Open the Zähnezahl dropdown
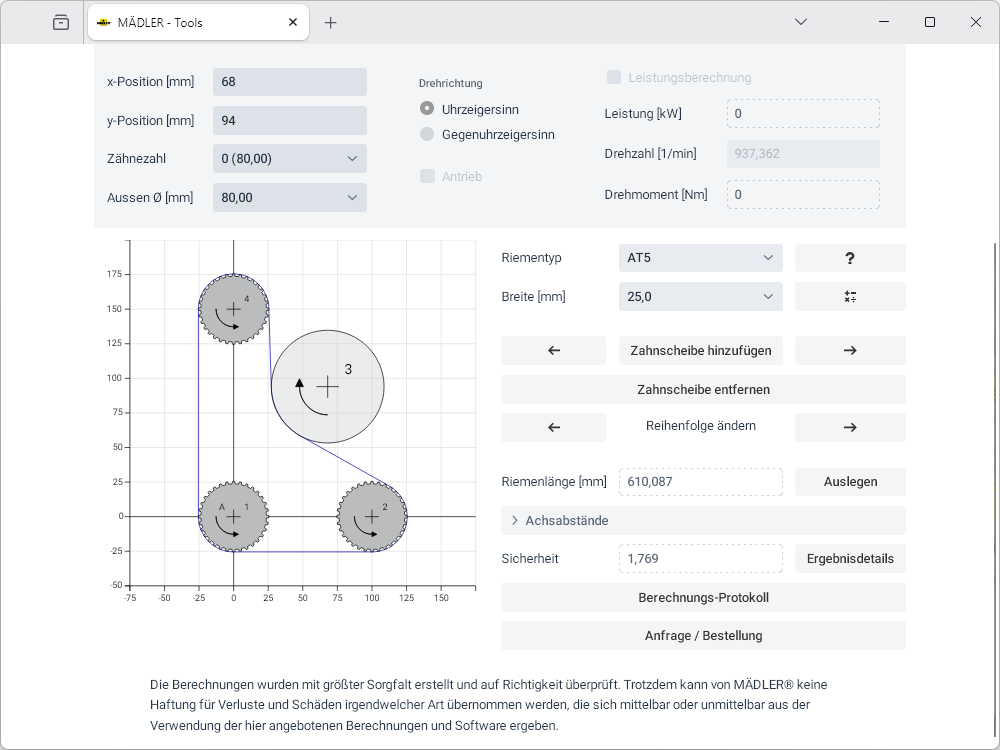 pos(290,159)
